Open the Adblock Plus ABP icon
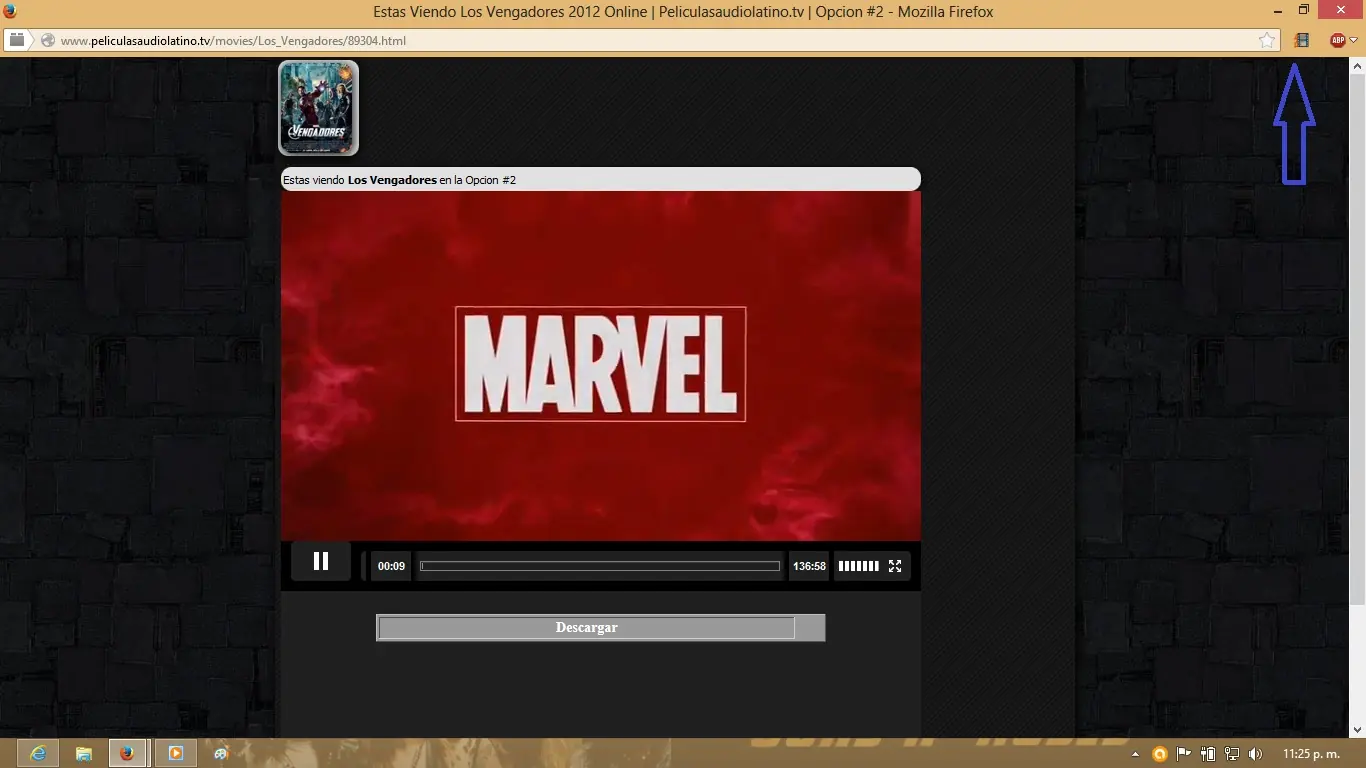1366x768 pixels. pyautogui.click(x=1337, y=41)
